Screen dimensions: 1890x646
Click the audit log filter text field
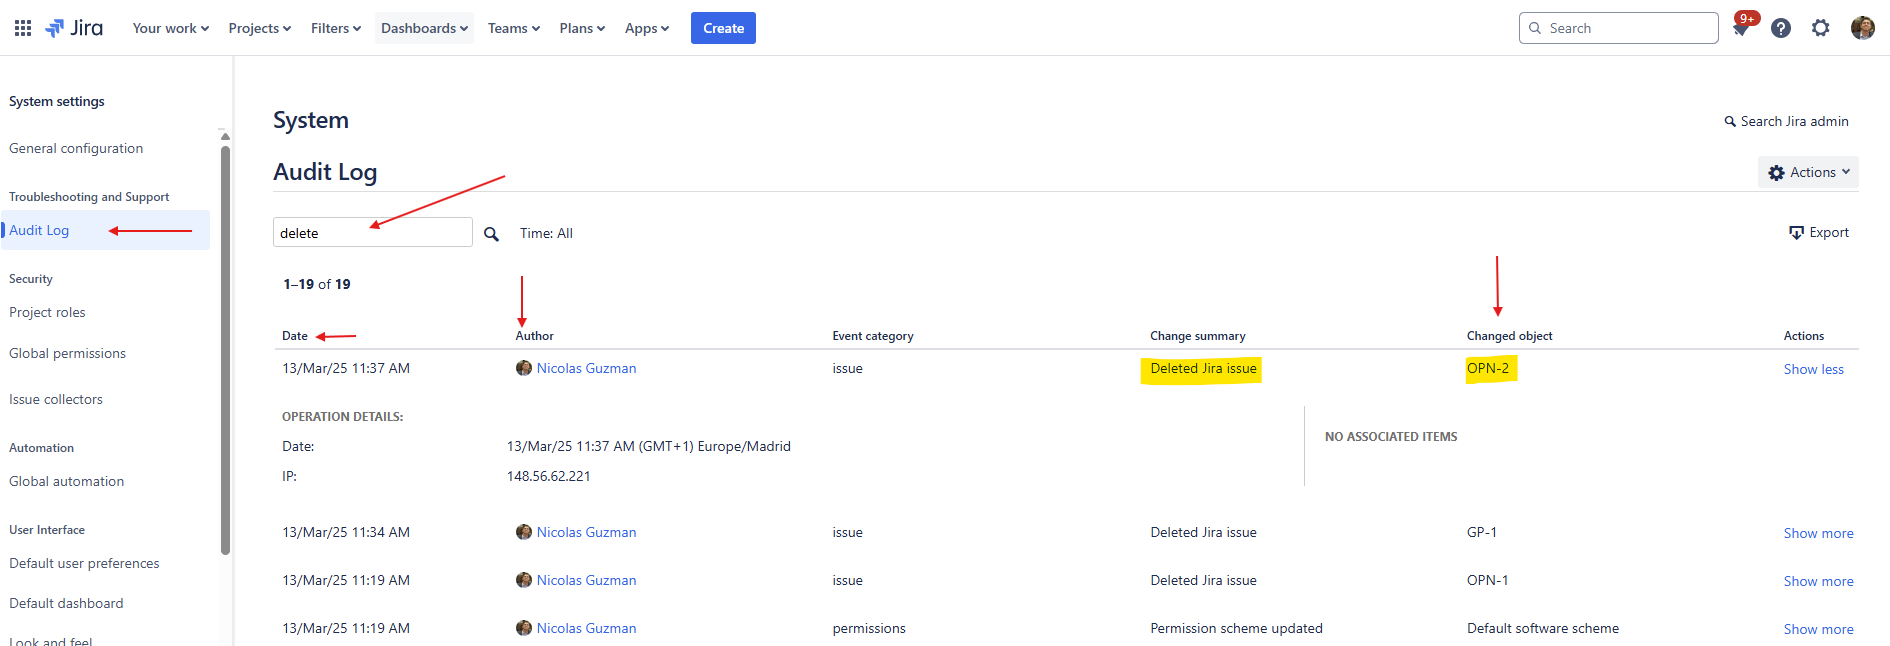373,232
